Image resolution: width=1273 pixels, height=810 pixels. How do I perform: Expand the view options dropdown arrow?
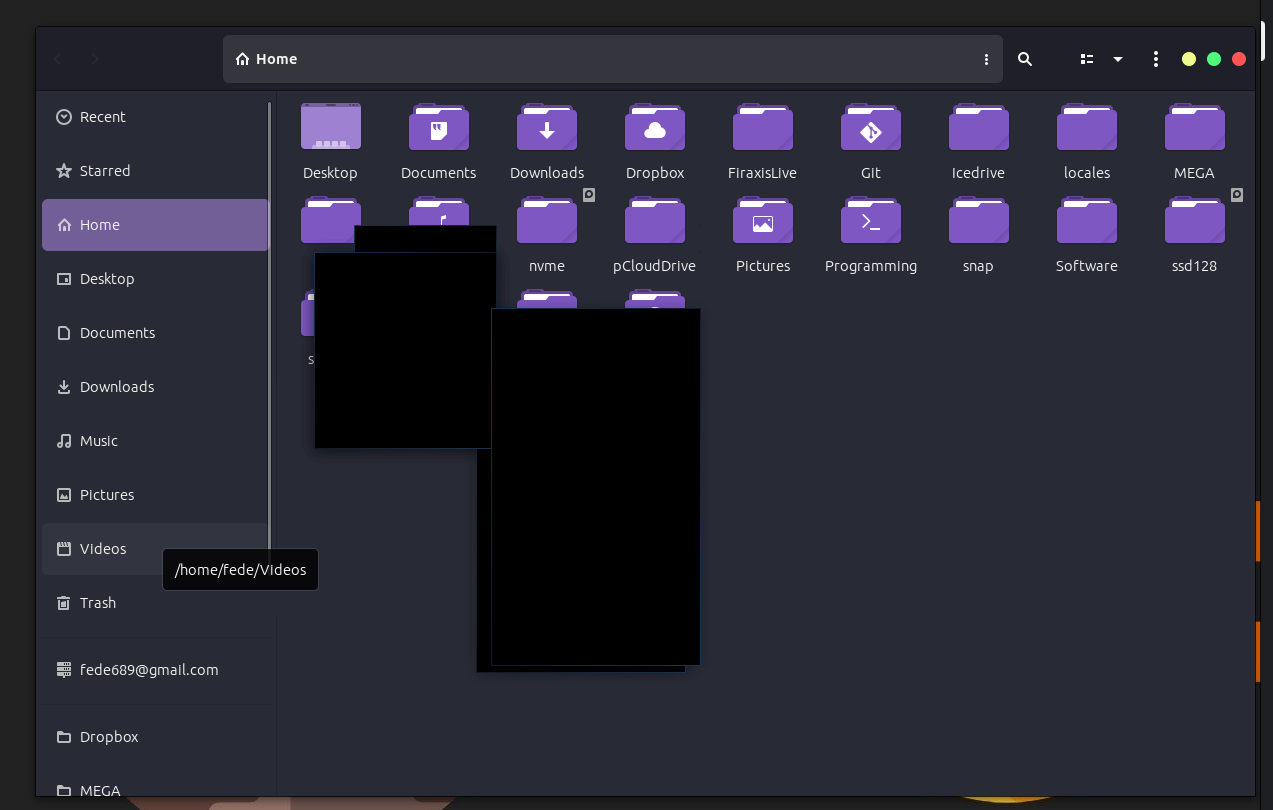pyautogui.click(x=1117, y=59)
